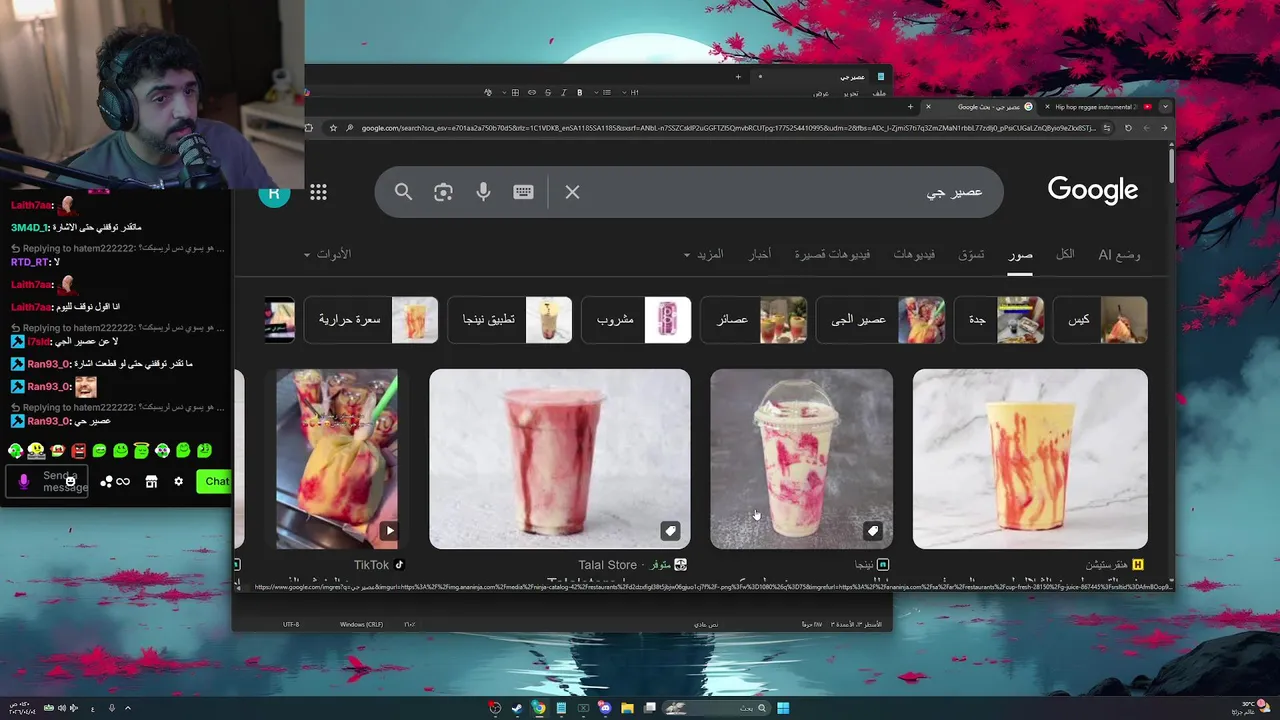Select the سعرة حرارية suggestion chip
This screenshot has height=720, width=1280.
tap(371, 320)
